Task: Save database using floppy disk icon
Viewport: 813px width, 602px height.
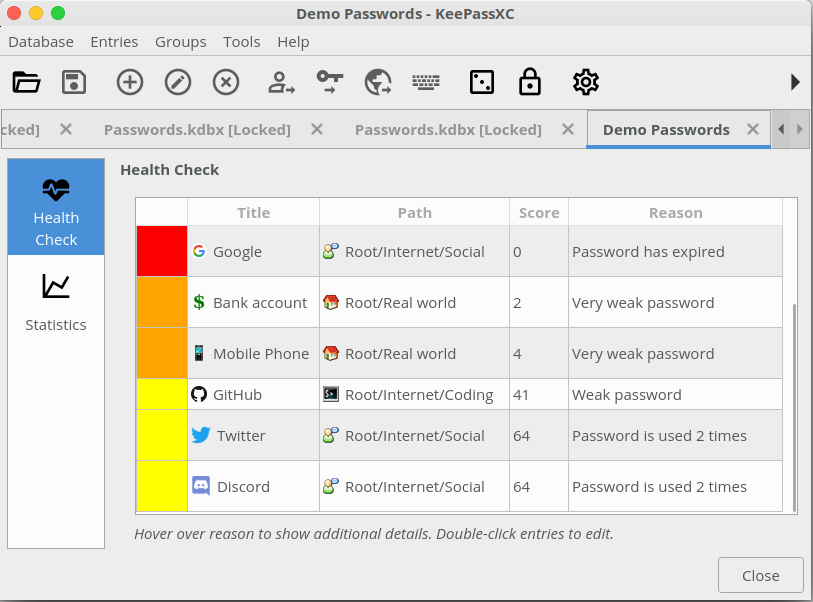Action: 74,82
